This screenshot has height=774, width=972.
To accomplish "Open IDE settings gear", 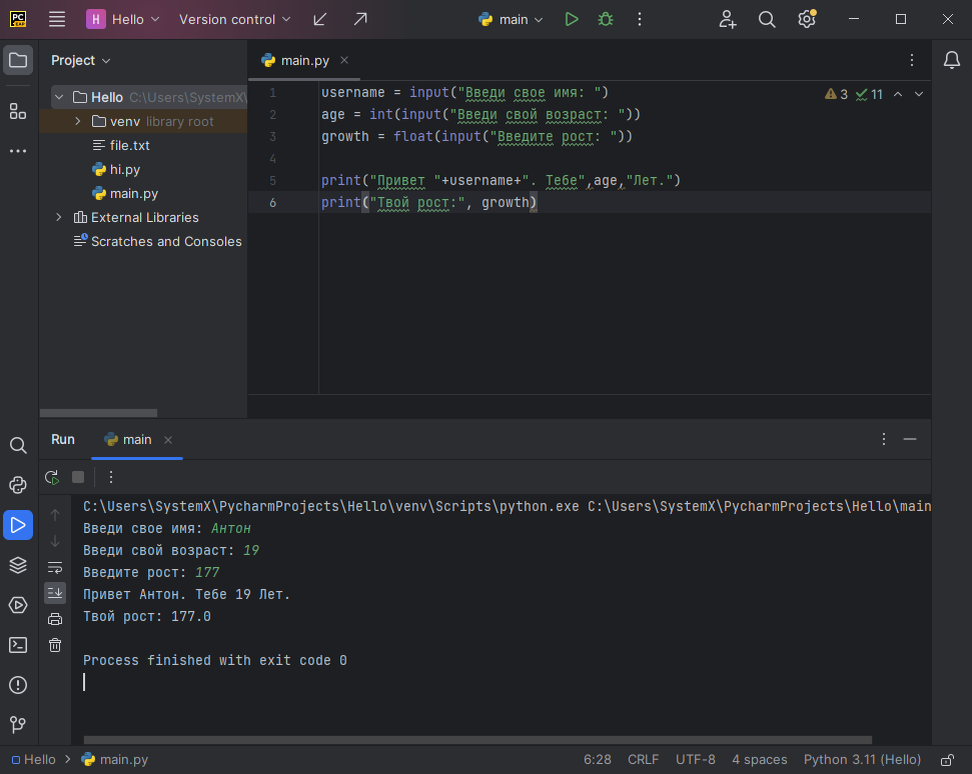I will click(x=806, y=19).
